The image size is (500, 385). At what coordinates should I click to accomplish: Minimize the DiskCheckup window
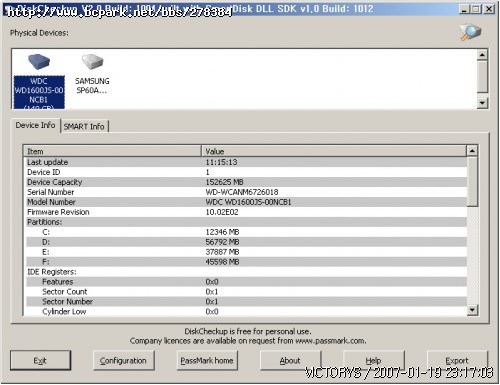click(x=464, y=9)
